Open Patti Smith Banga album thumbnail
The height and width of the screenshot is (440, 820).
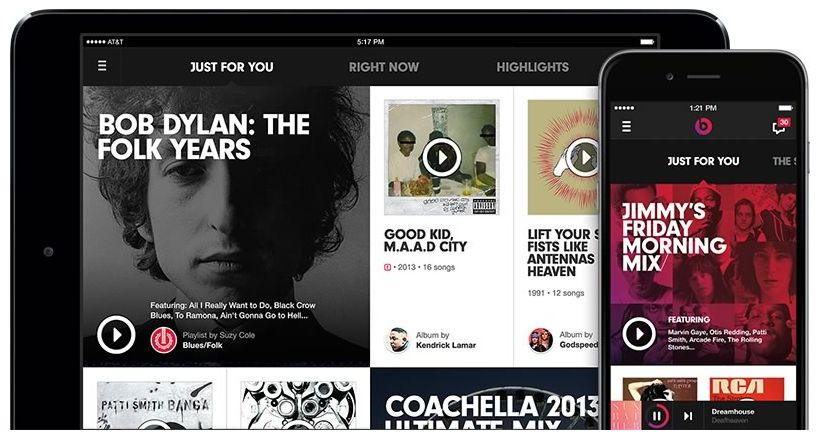pos(155,405)
